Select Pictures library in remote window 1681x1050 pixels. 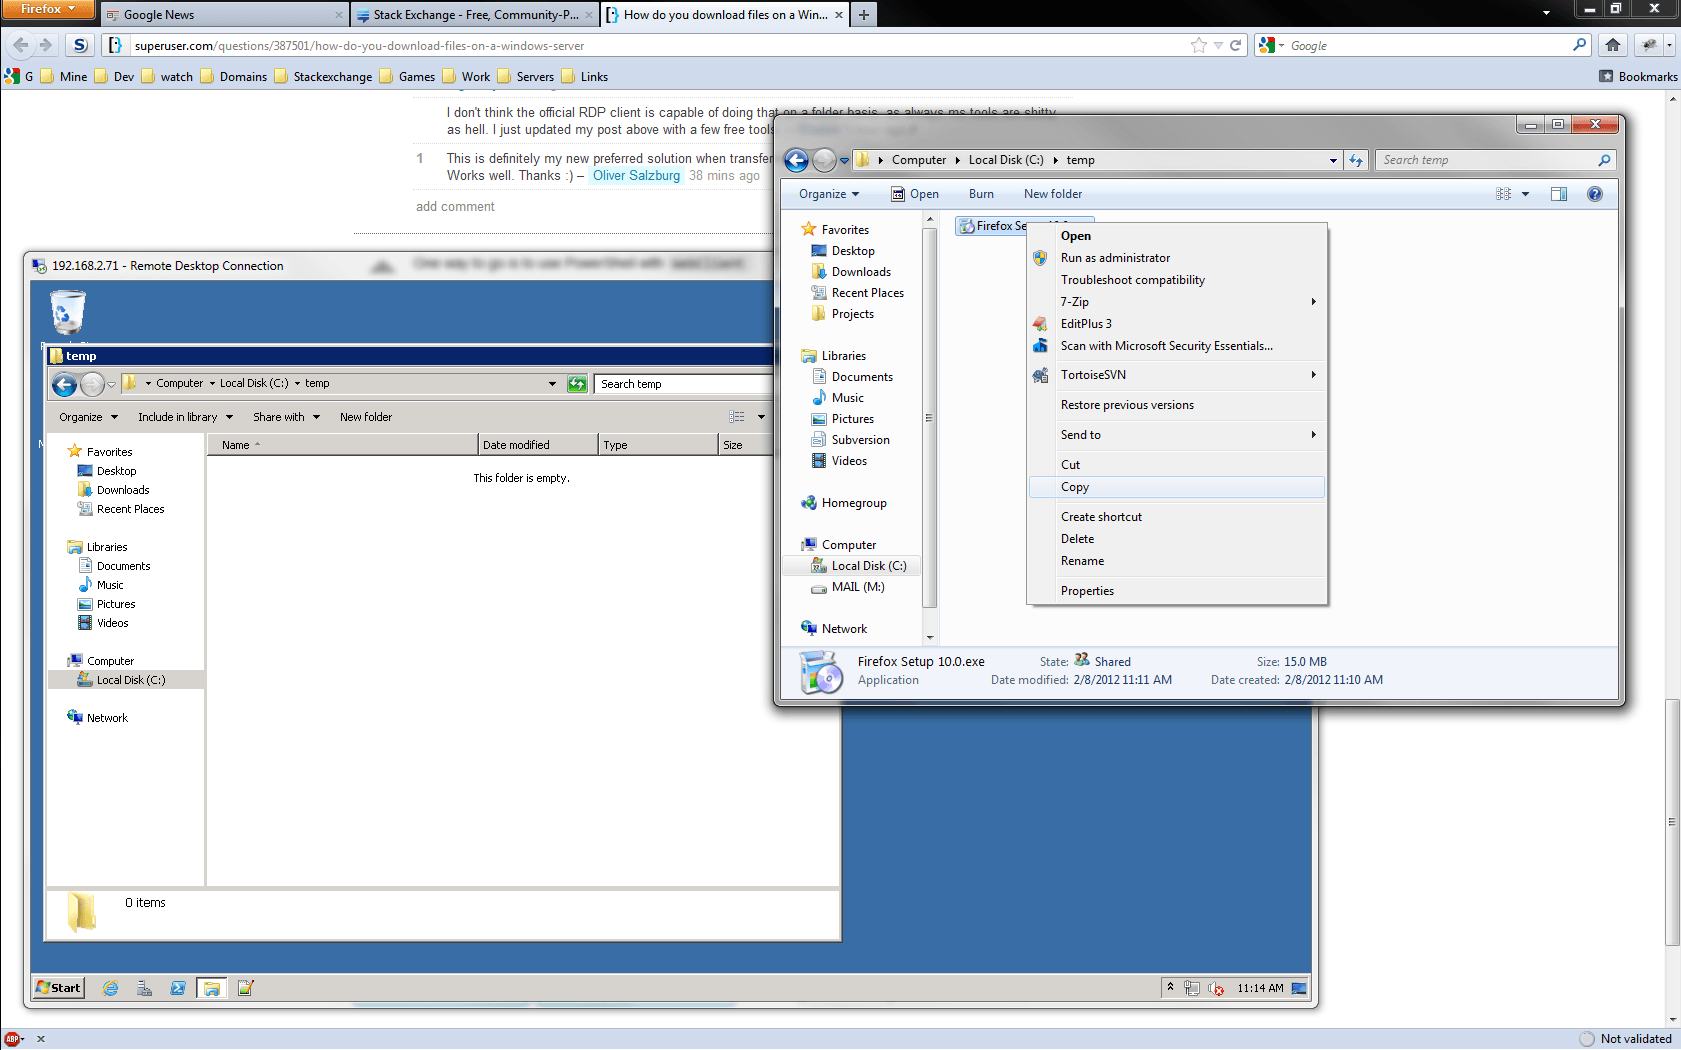pos(106,604)
